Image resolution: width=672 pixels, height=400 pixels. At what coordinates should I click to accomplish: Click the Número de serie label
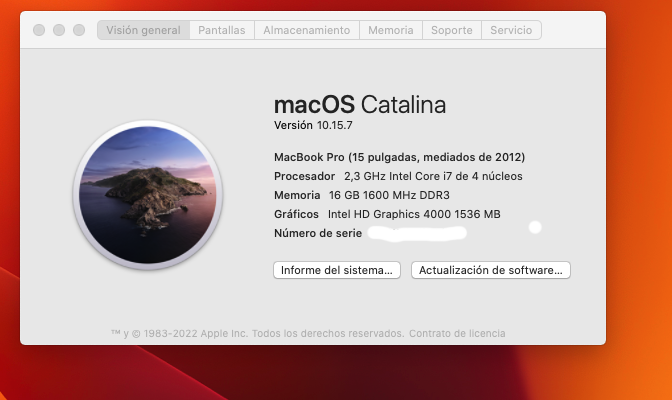(318, 233)
